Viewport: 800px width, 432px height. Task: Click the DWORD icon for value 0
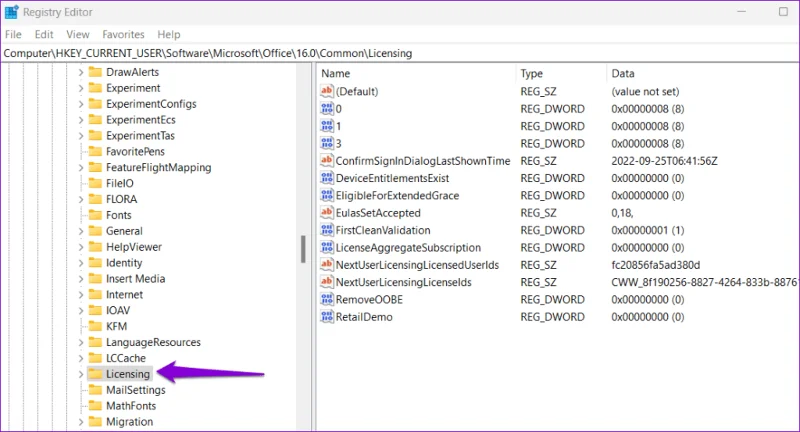(x=327, y=109)
